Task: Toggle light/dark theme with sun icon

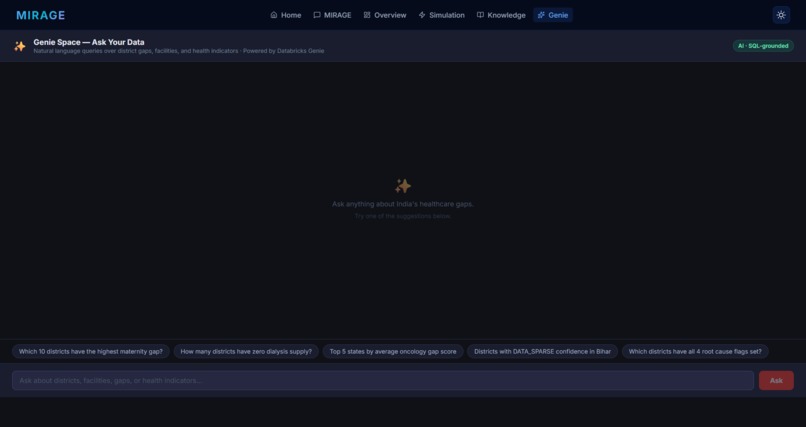Action: [x=781, y=15]
